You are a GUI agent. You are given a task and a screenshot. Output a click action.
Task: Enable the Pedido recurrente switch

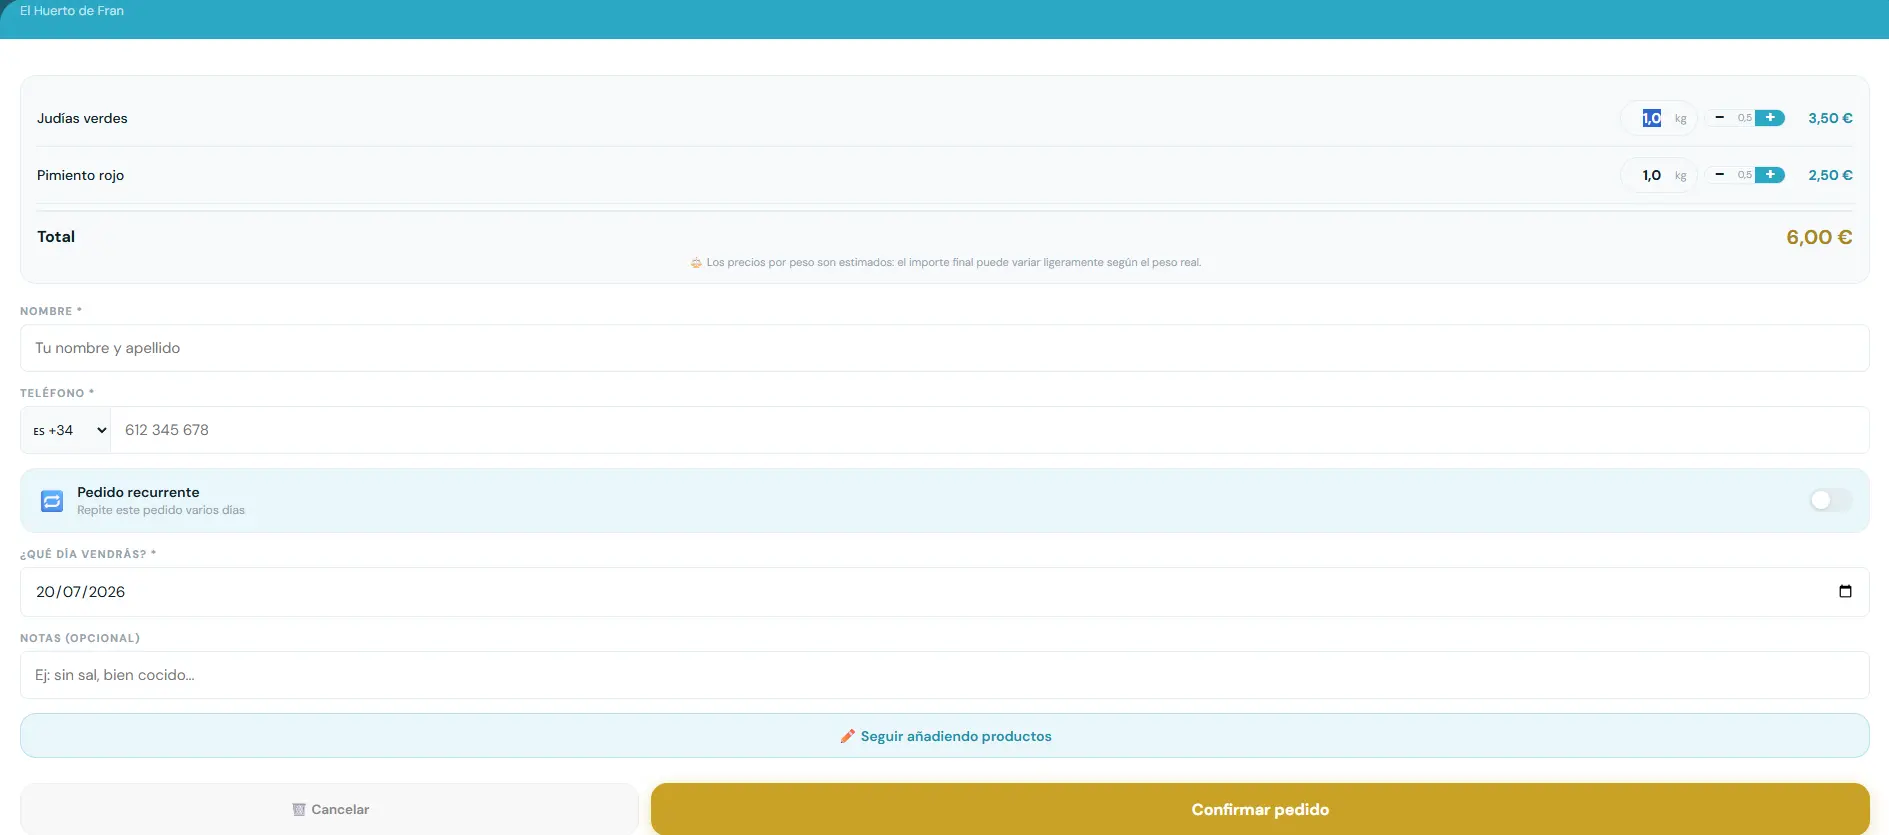[1830, 500]
